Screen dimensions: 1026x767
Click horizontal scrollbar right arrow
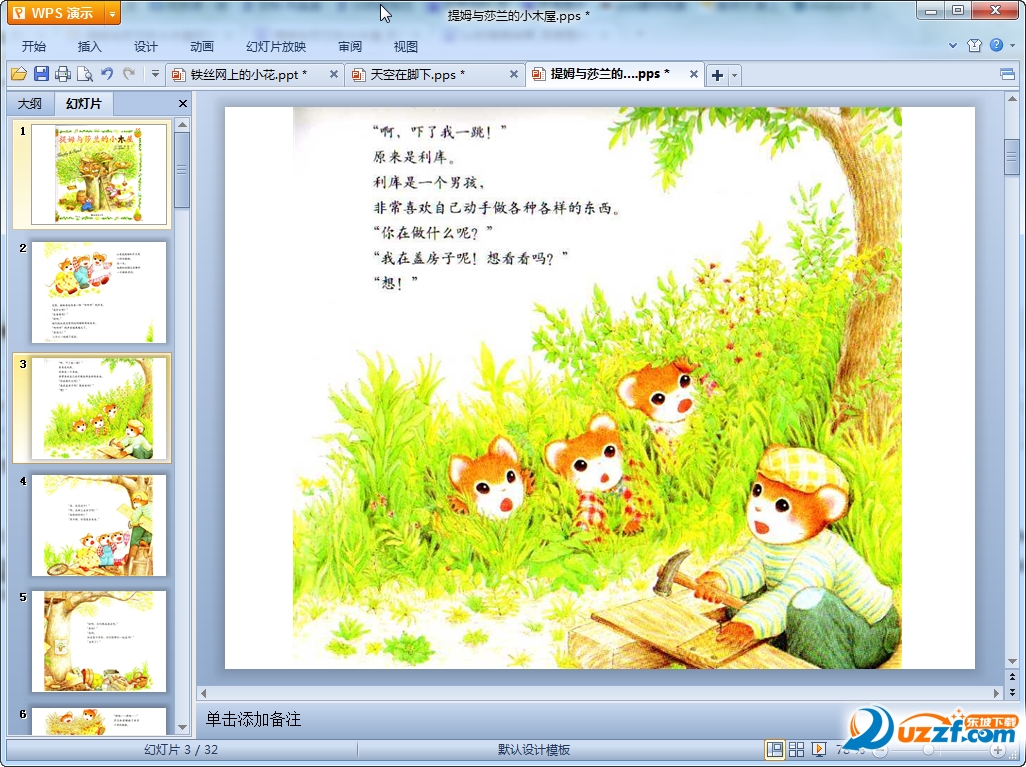pos(997,693)
